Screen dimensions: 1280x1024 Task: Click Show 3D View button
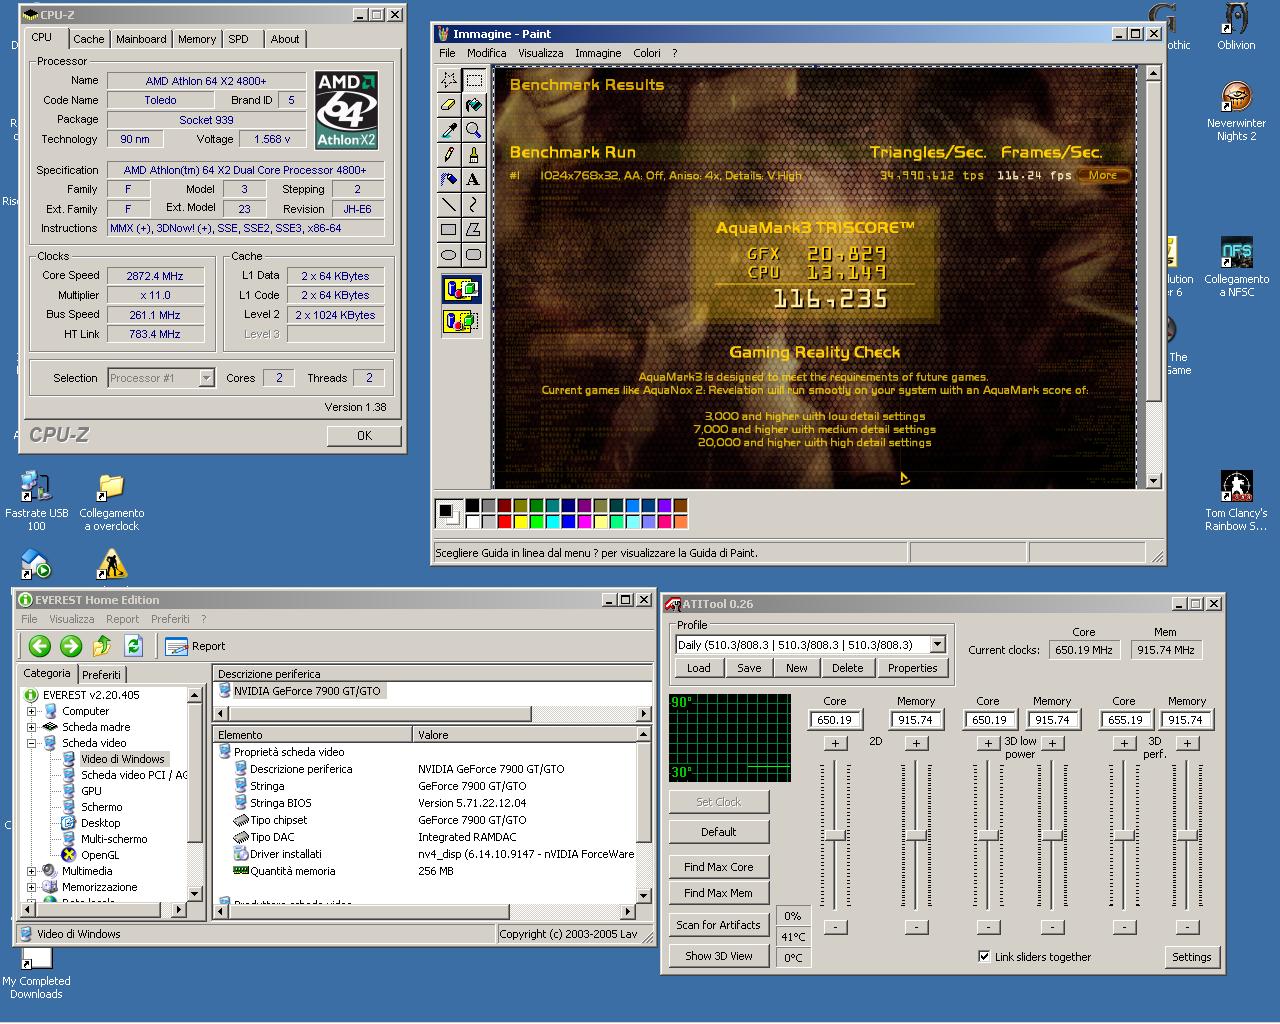(x=719, y=956)
